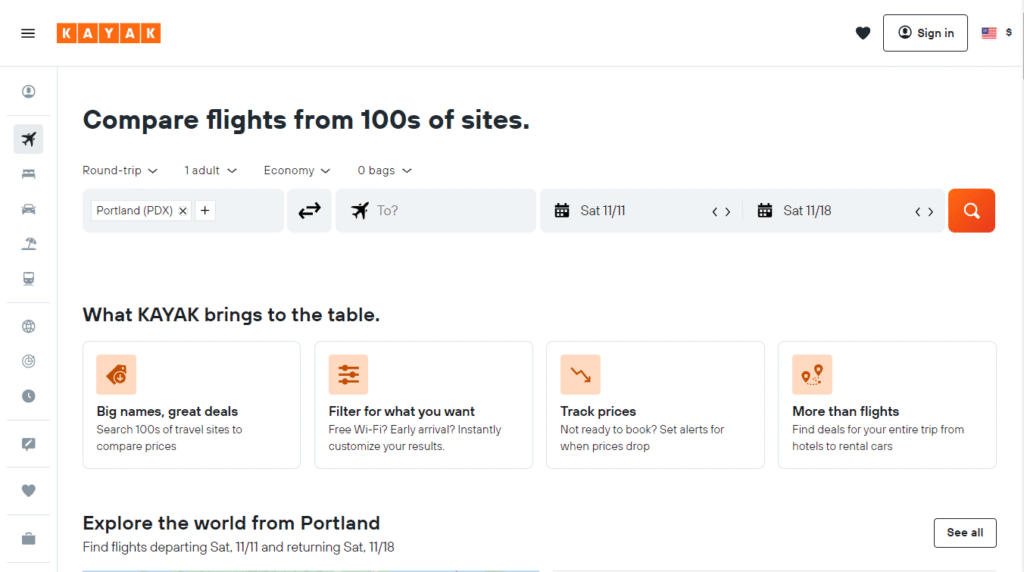Open the hamburger navigation menu
Image resolution: width=1024 pixels, height=572 pixels.
28,33
